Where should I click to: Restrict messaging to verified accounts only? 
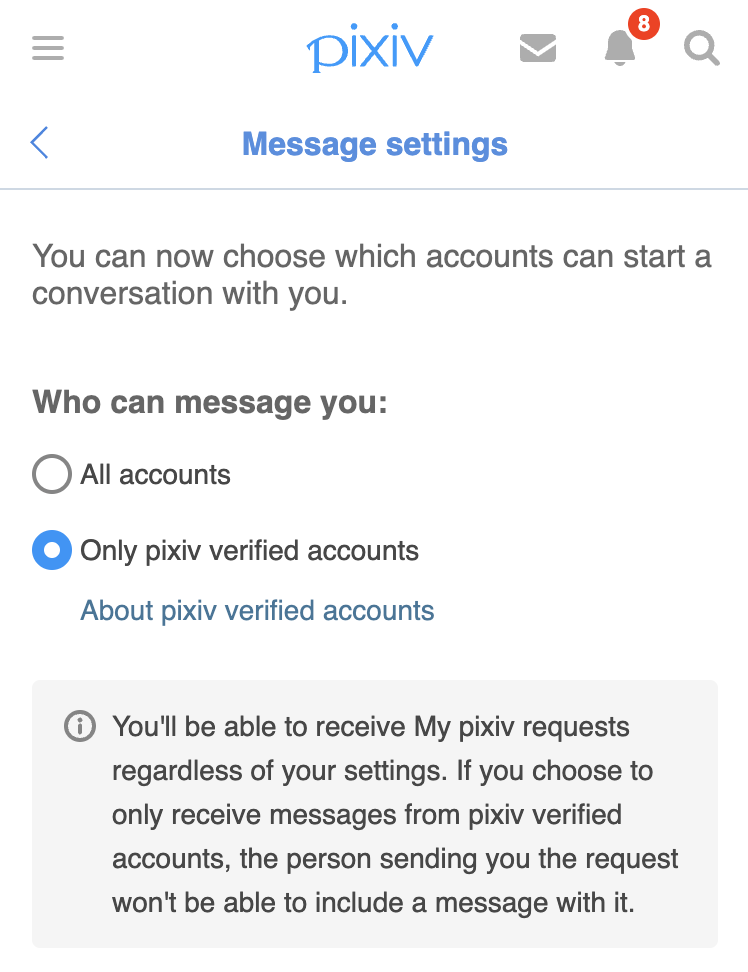pos(51,550)
